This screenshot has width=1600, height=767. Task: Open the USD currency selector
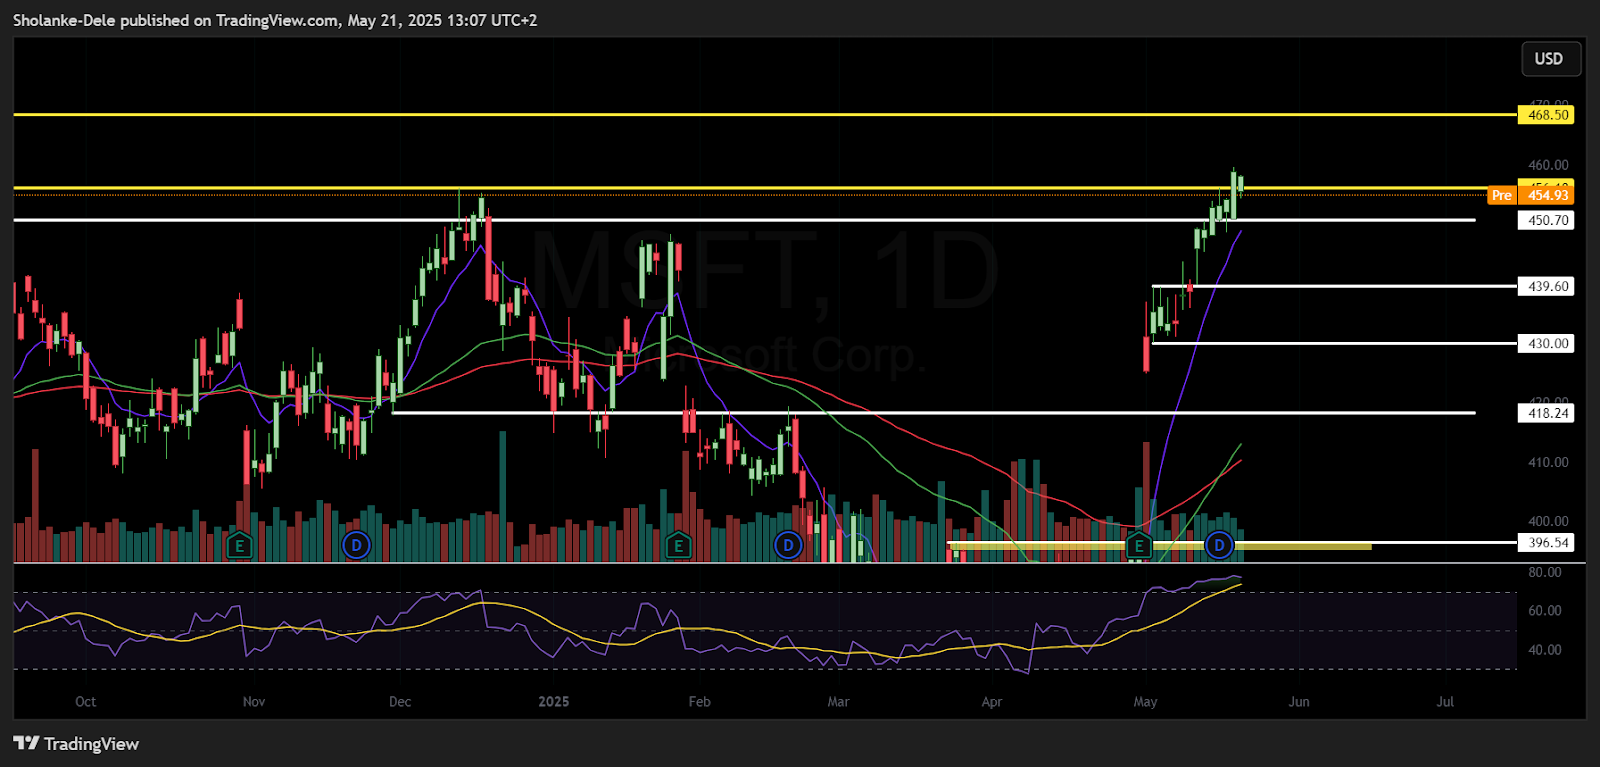coord(1550,59)
